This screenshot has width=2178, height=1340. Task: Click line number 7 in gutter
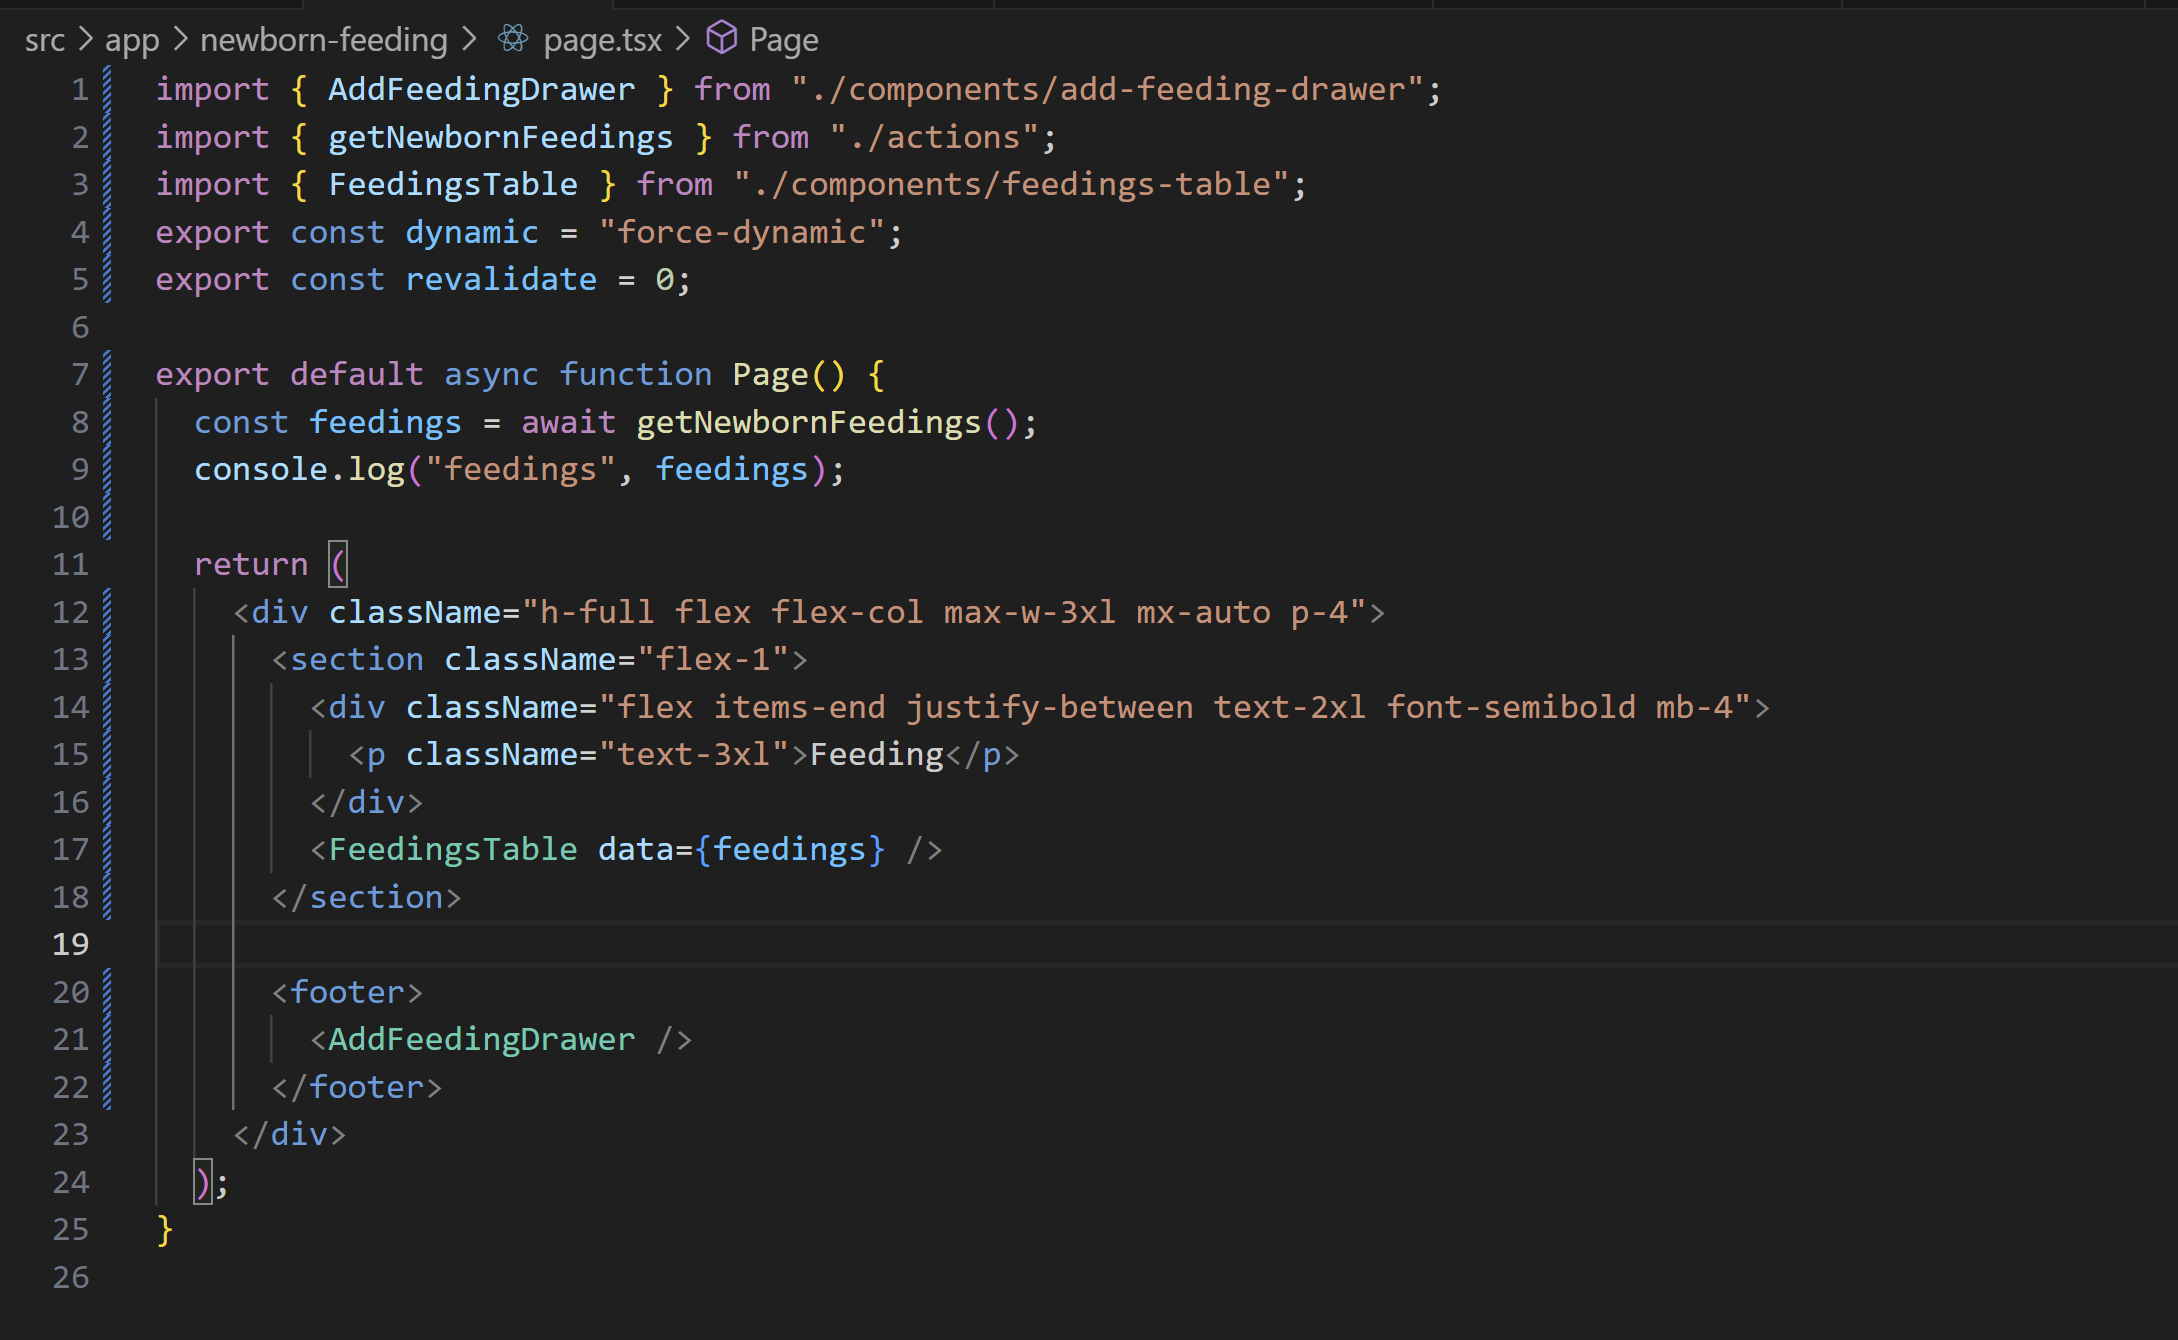pos(80,374)
